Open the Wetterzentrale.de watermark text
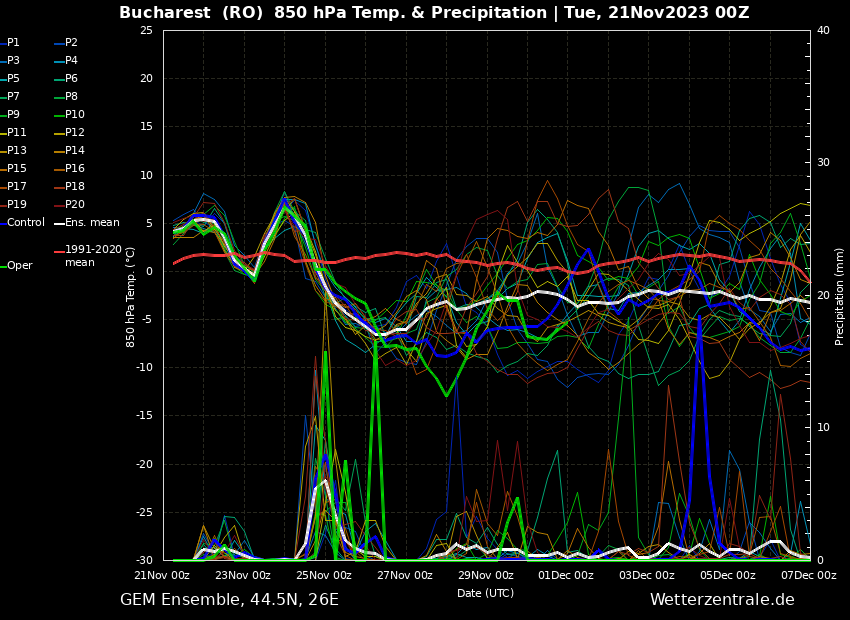This screenshot has height=620, width=850. click(722, 600)
